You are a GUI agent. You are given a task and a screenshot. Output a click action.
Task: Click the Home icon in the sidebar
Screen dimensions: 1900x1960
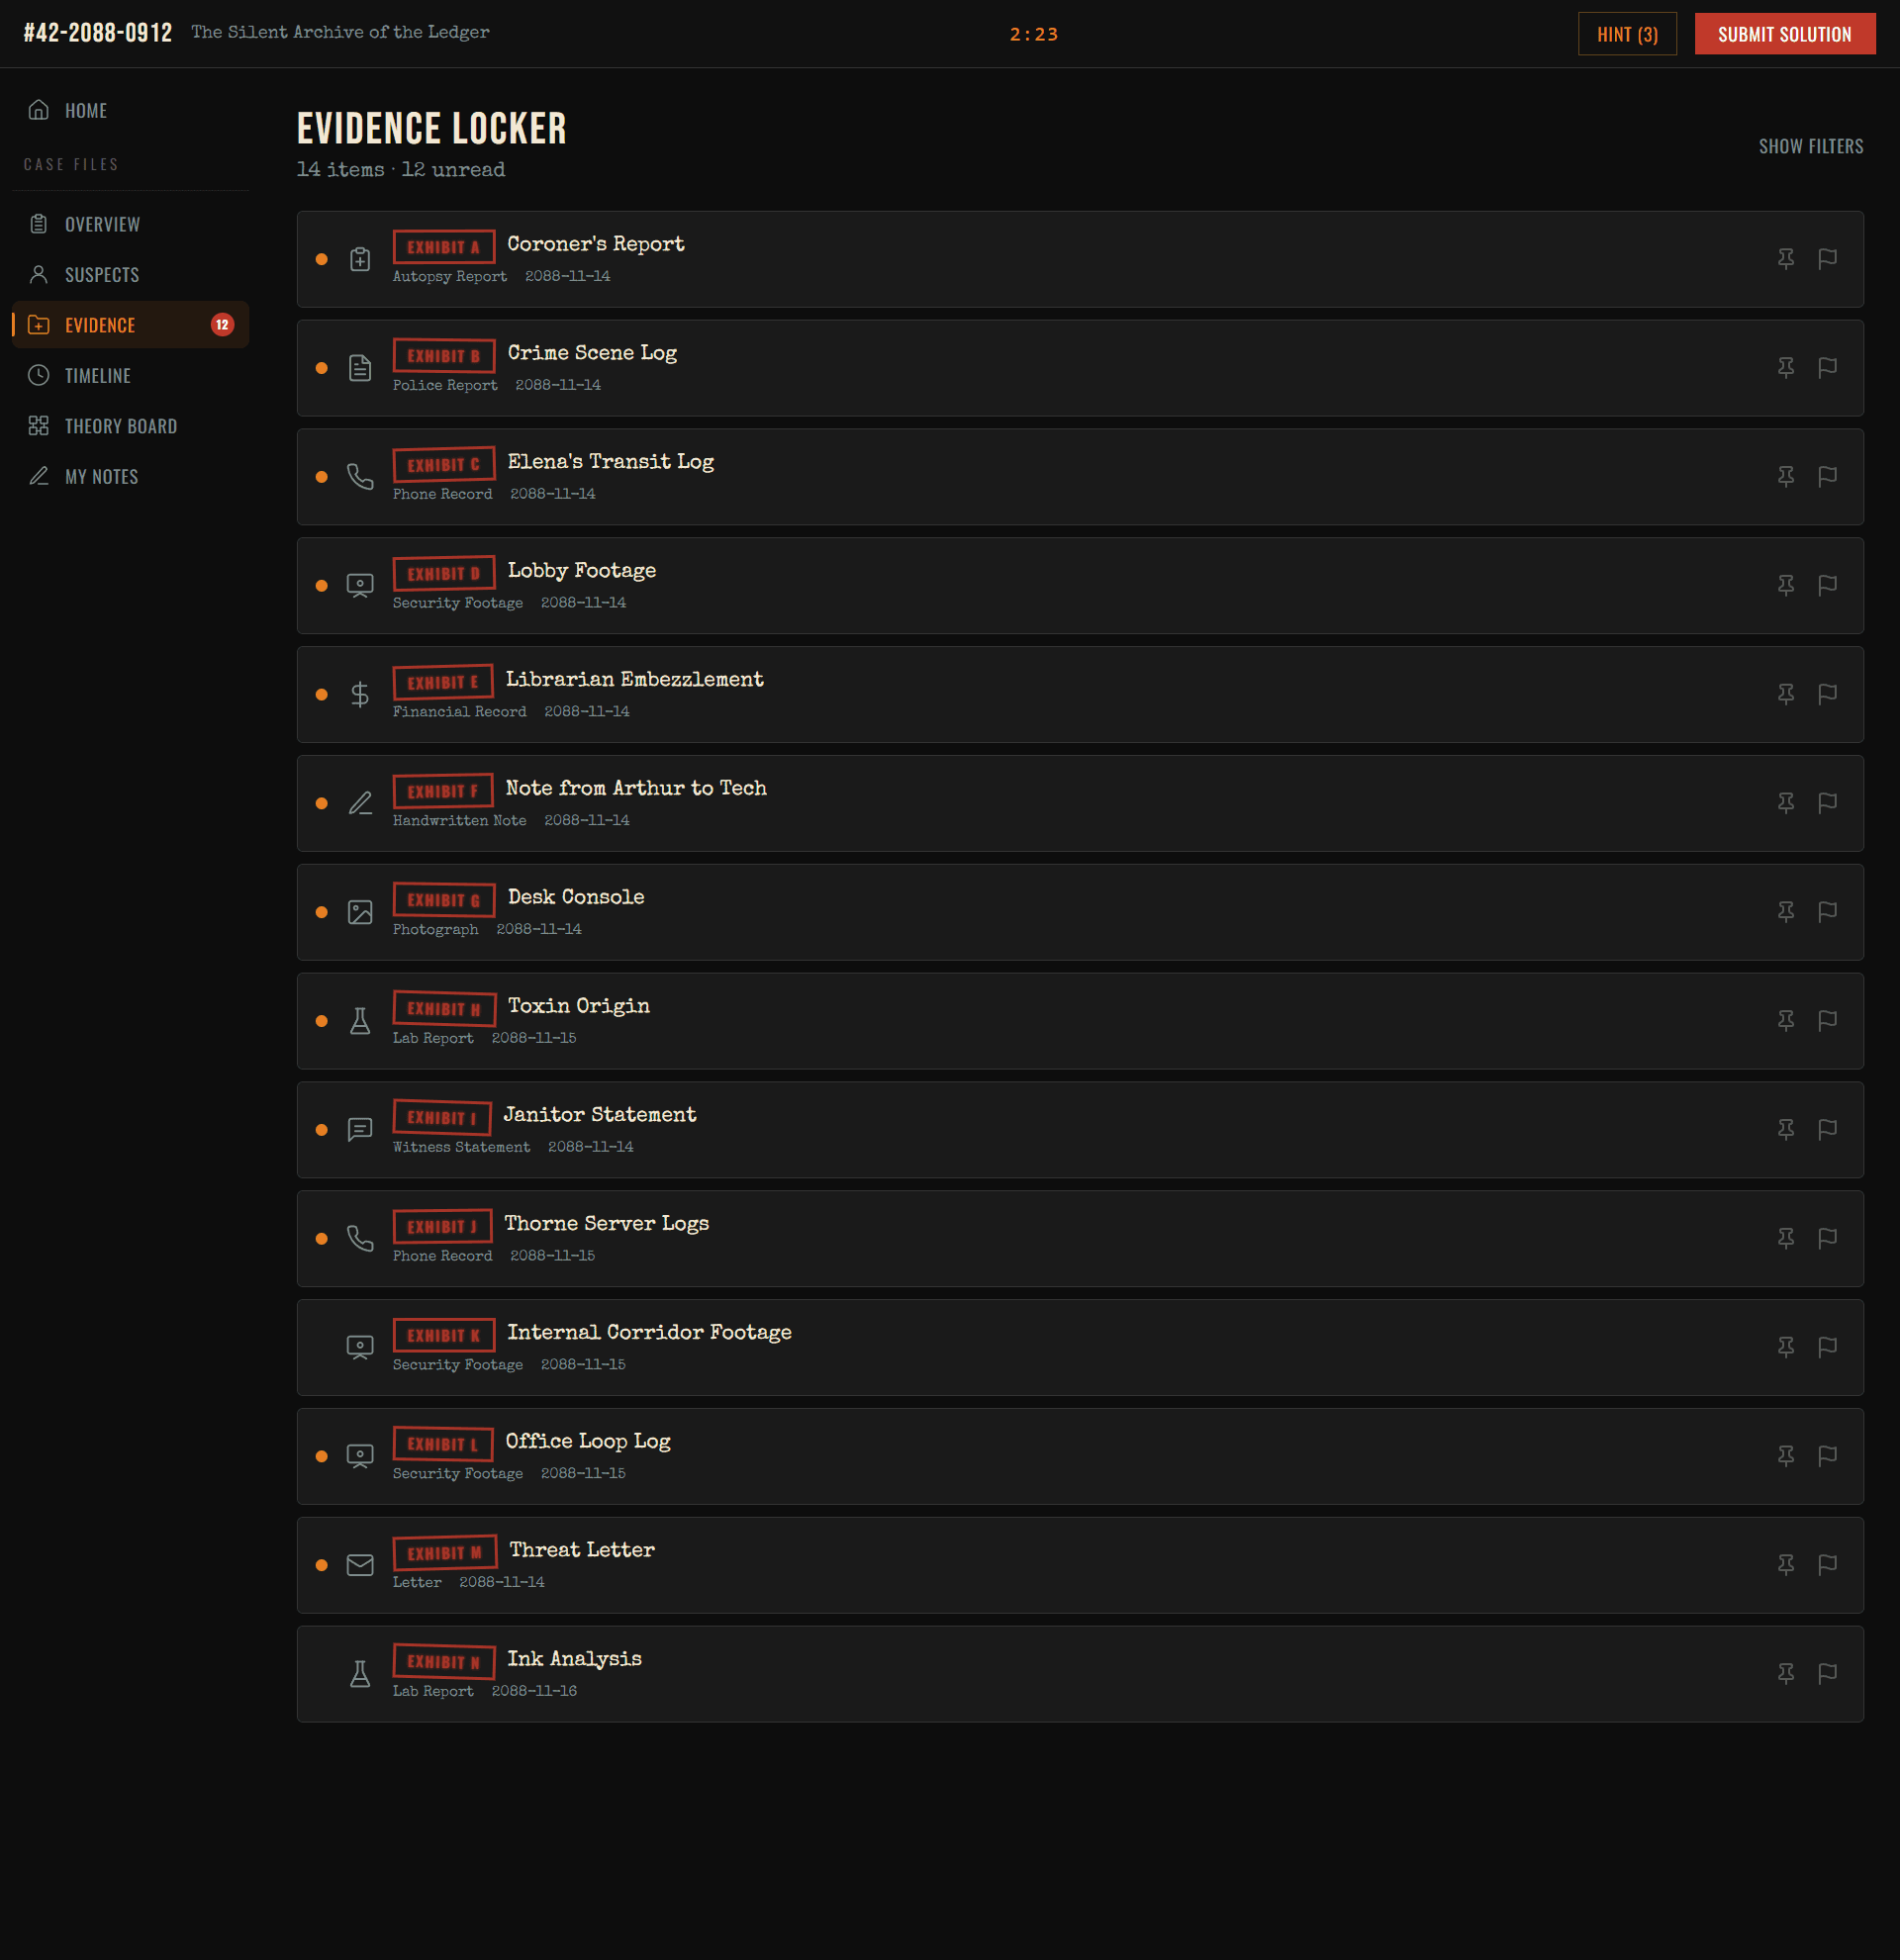coord(40,110)
